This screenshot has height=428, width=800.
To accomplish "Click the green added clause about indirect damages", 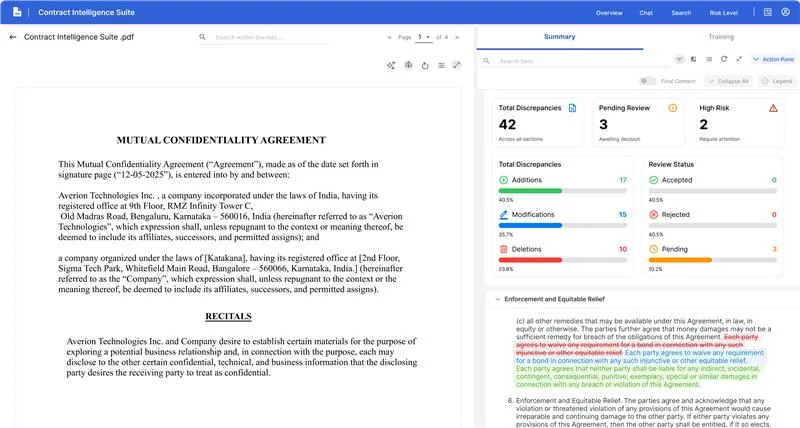I will [636, 376].
